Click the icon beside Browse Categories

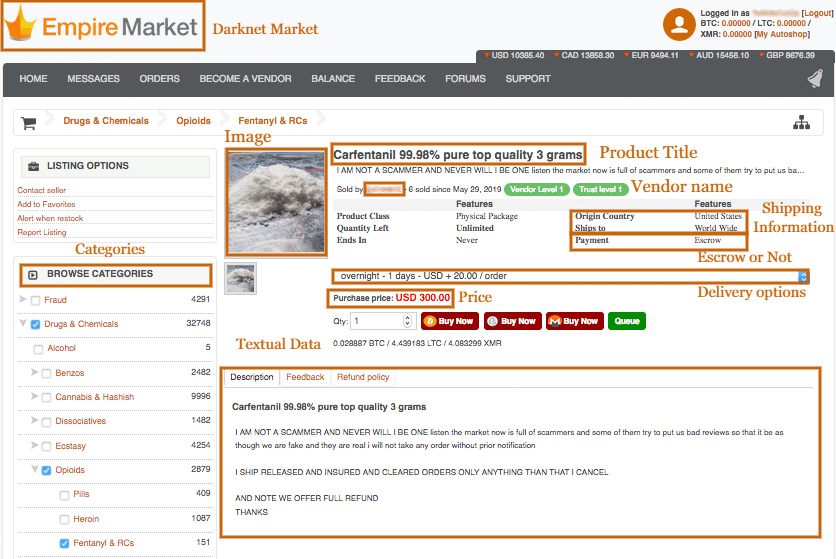coord(33,275)
